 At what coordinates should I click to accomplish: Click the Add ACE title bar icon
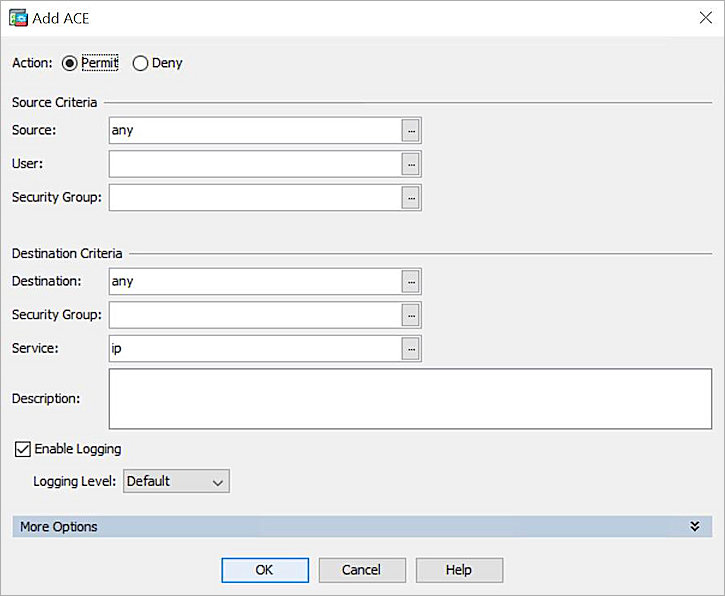coord(18,18)
